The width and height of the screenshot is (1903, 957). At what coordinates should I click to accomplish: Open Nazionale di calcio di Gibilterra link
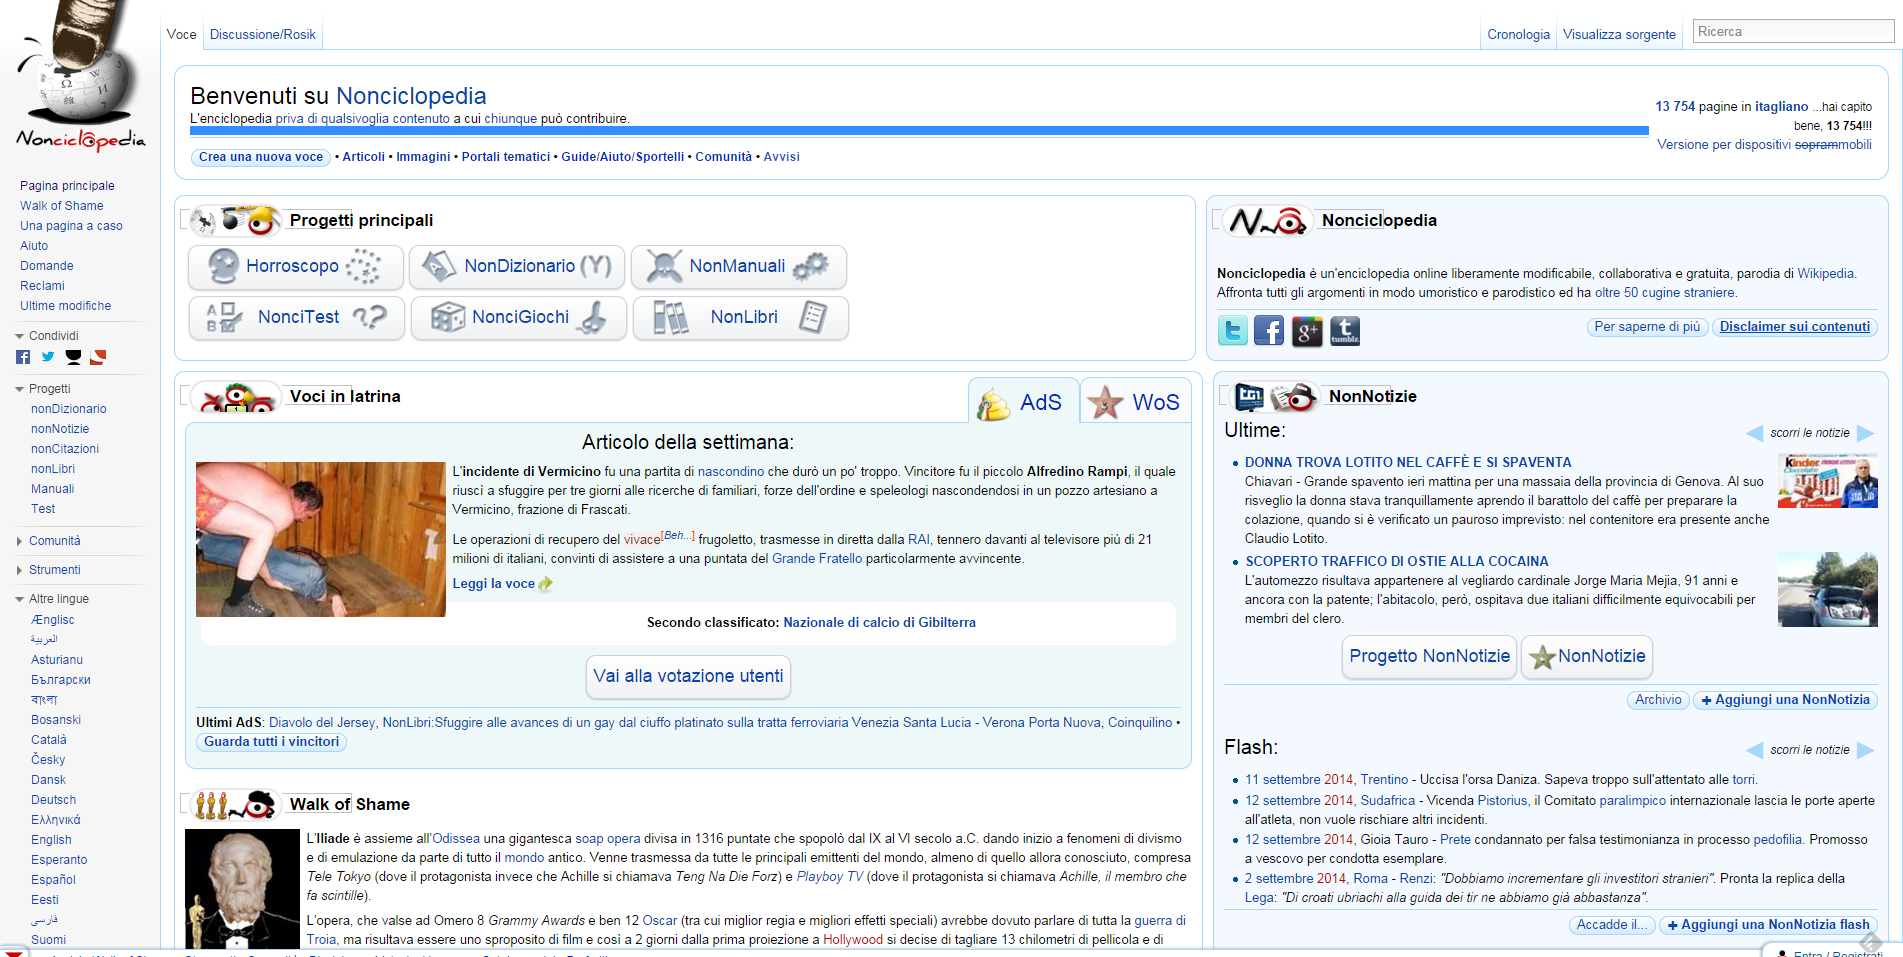tap(879, 622)
